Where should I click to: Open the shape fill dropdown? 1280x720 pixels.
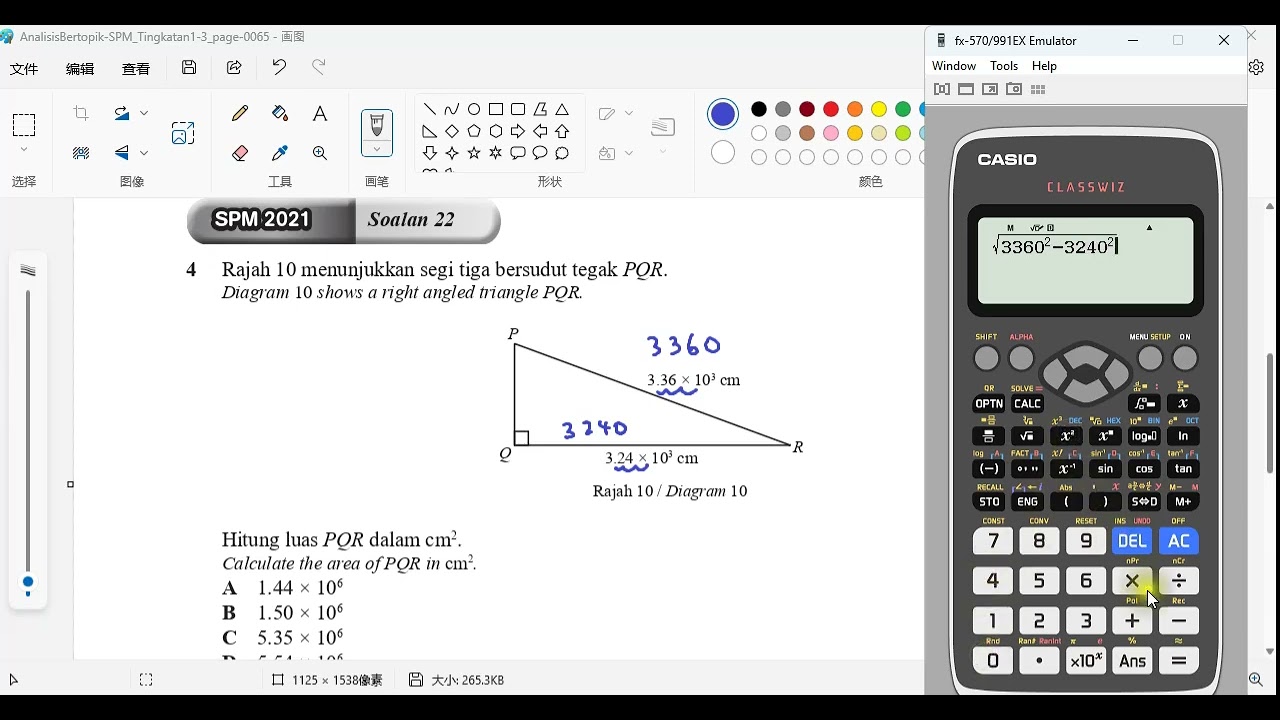[x=628, y=153]
